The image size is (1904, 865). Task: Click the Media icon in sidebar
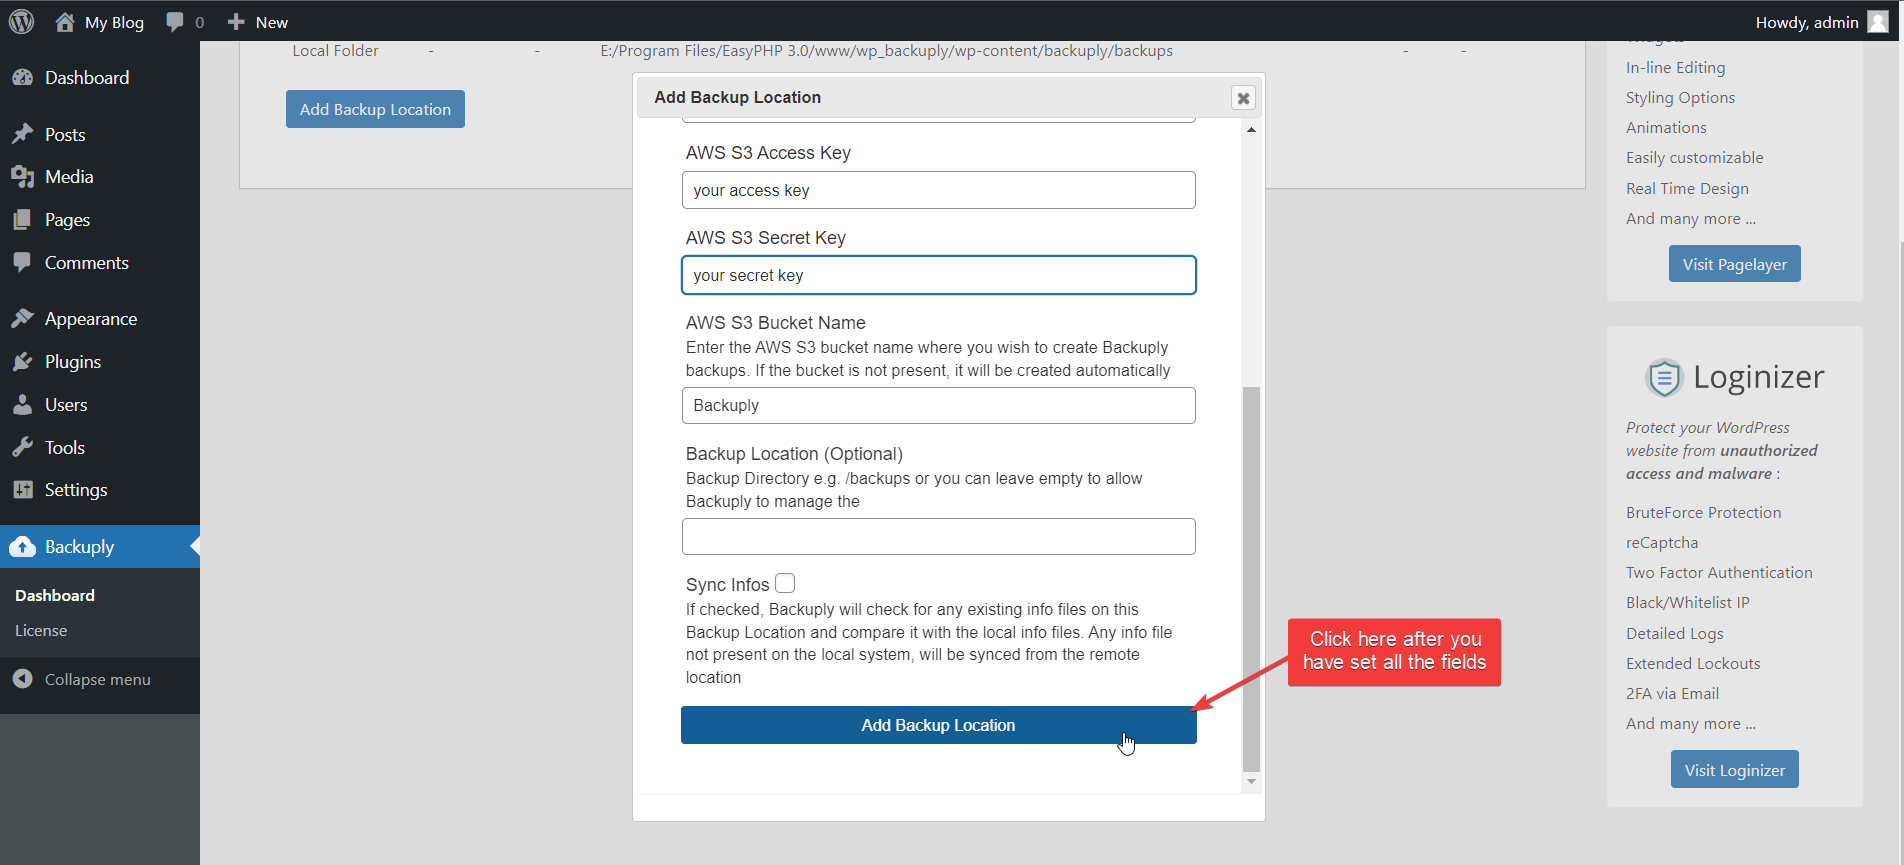(23, 177)
